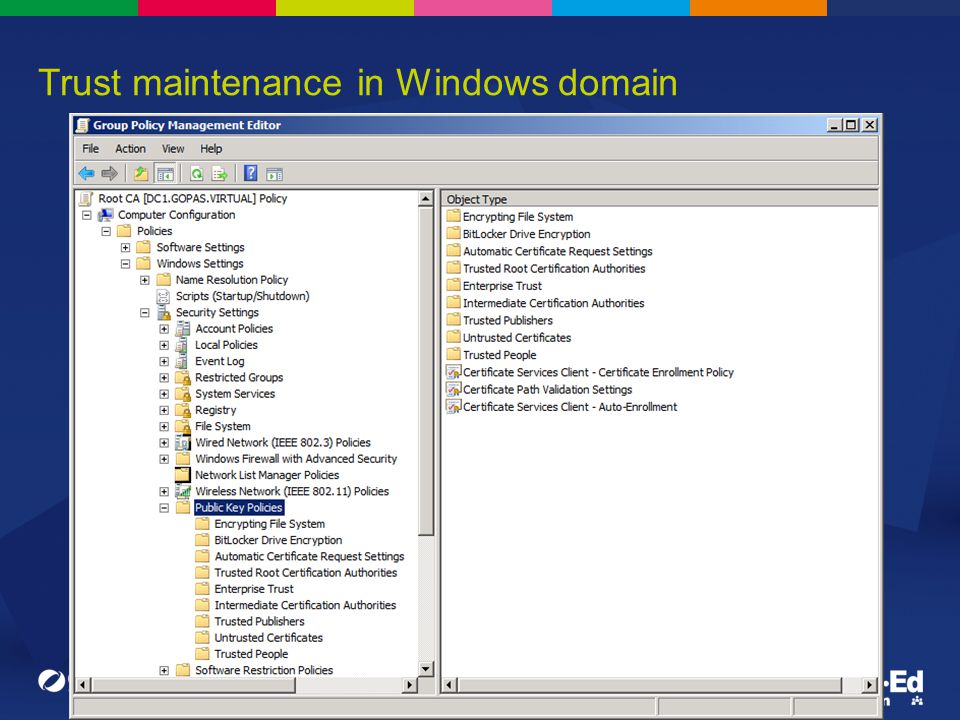Click the Network List Manager Policies icon

click(182, 475)
